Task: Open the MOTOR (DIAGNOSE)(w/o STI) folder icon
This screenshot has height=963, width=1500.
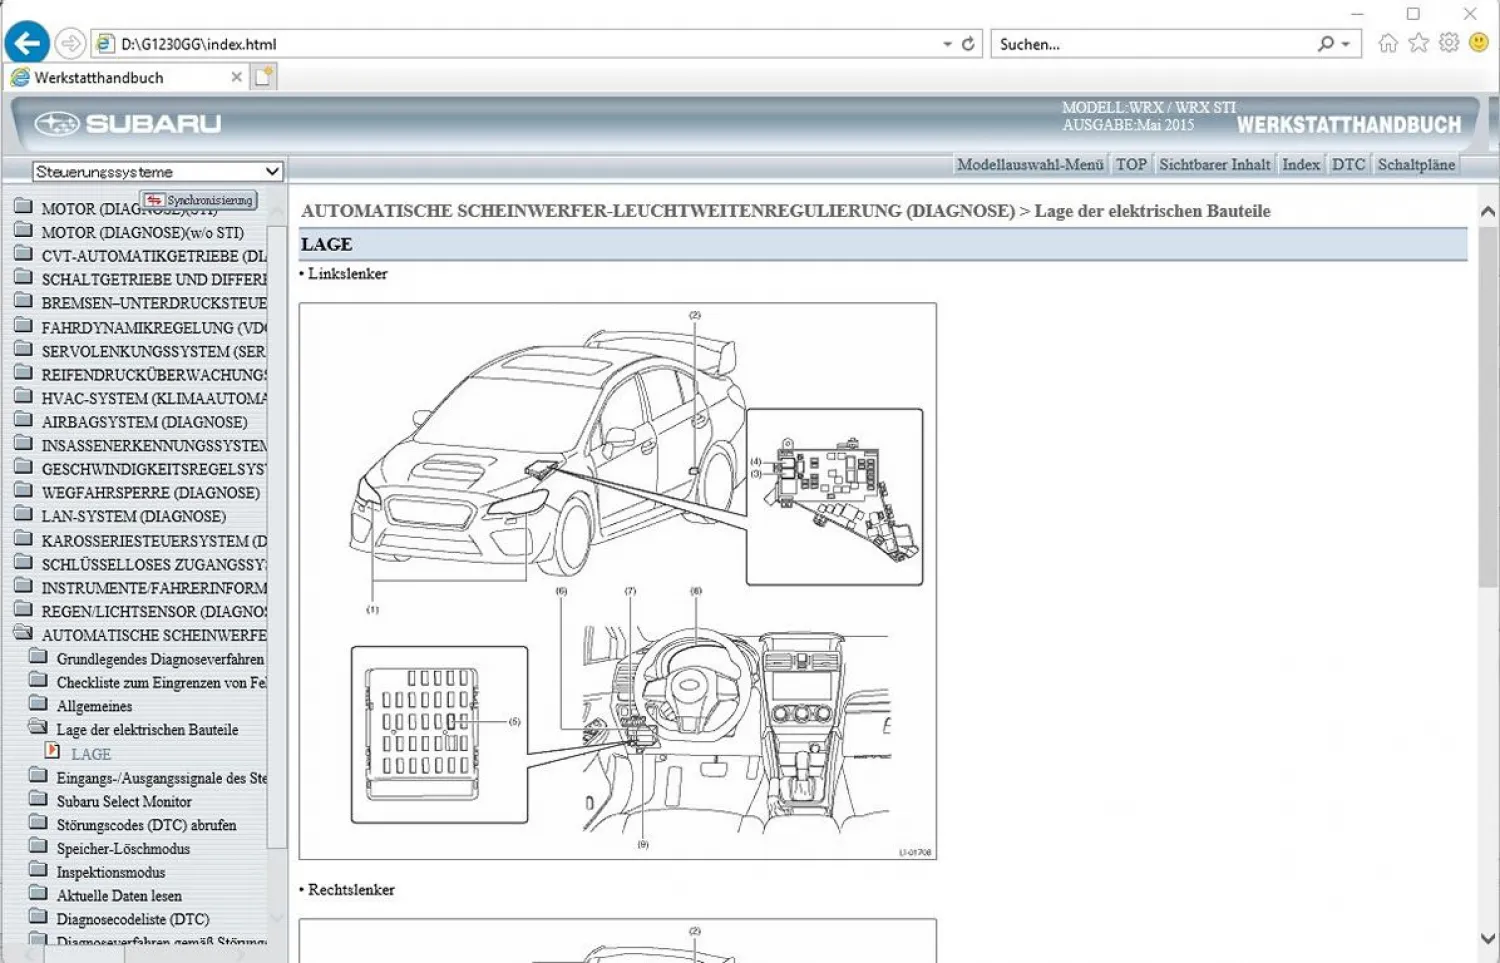Action: pos(23,232)
